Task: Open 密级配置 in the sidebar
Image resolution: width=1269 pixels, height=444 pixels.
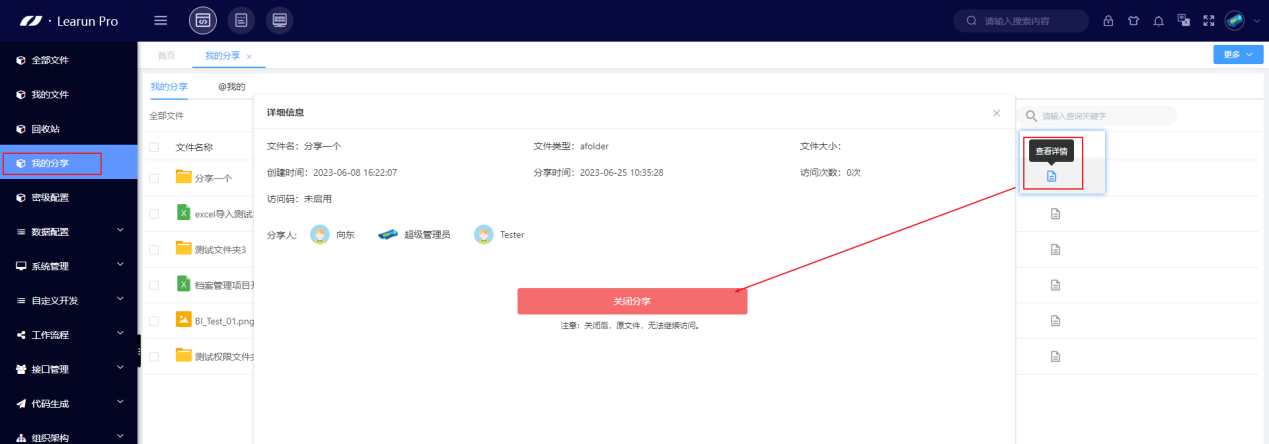Action: tap(69, 197)
